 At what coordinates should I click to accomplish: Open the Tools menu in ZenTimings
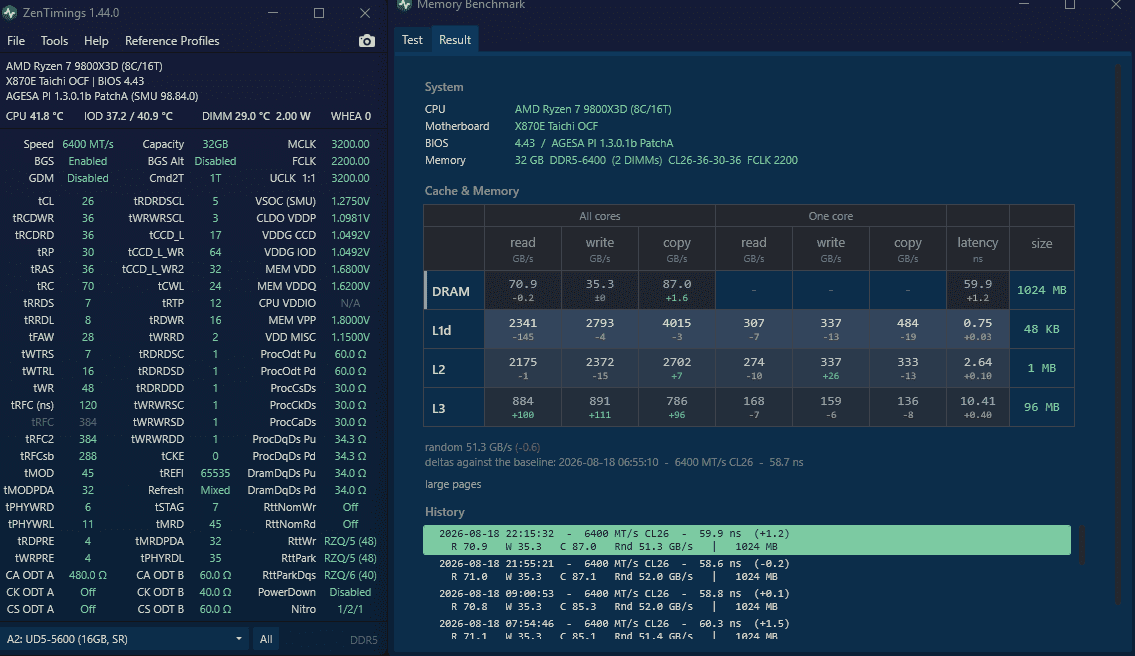pyautogui.click(x=54, y=41)
